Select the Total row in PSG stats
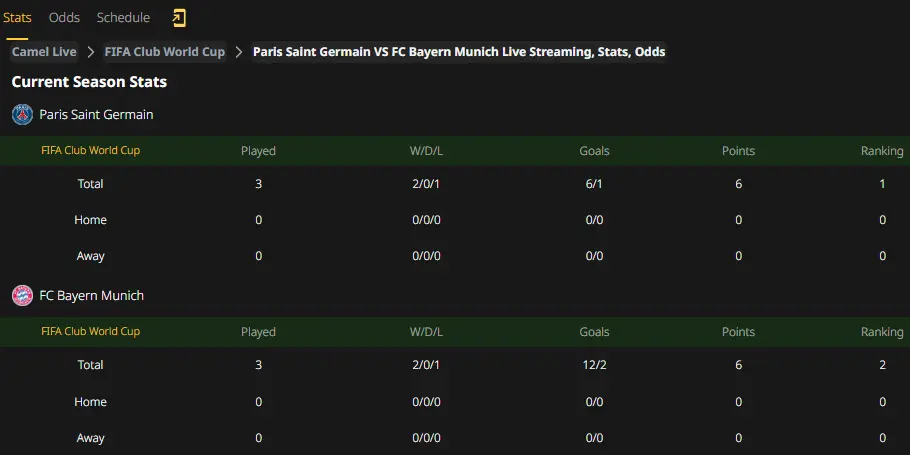Viewport: 910px width, 455px height. pyautogui.click(x=455, y=184)
